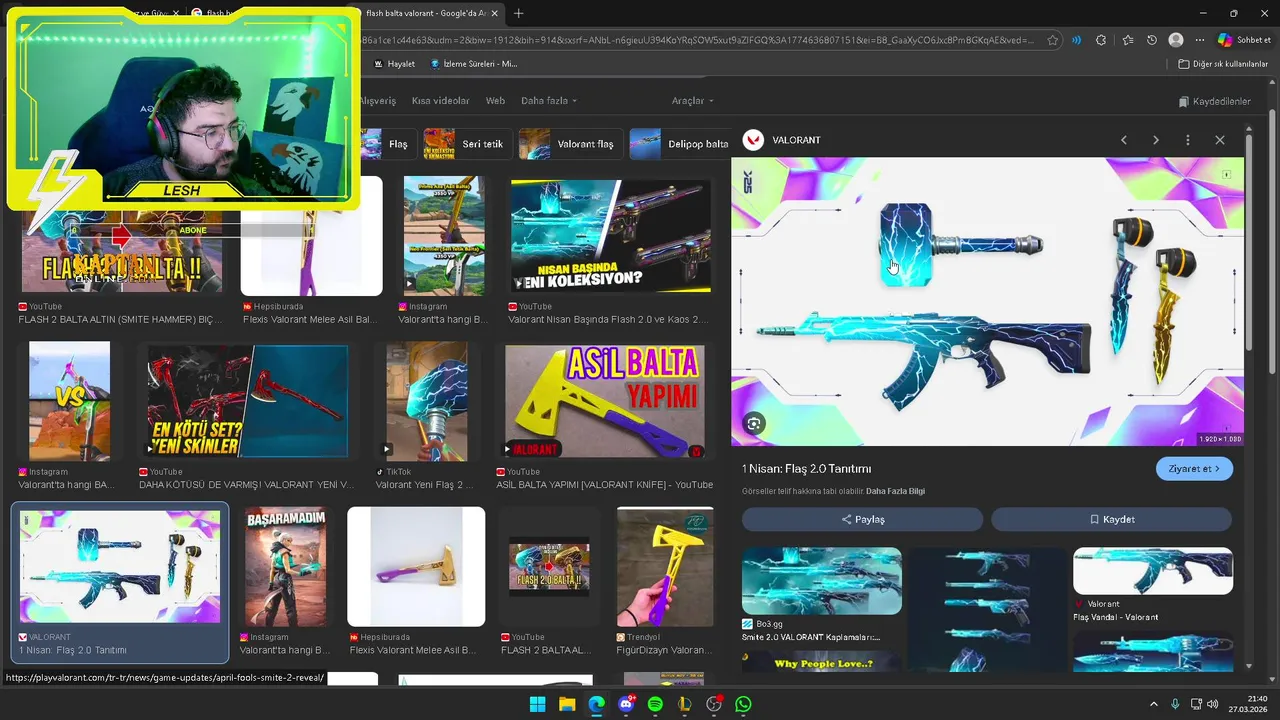The height and width of the screenshot is (720, 1280).
Task: Open the TikTok Valorant Yeni Flaş 2 thumbnail
Action: 427,402
